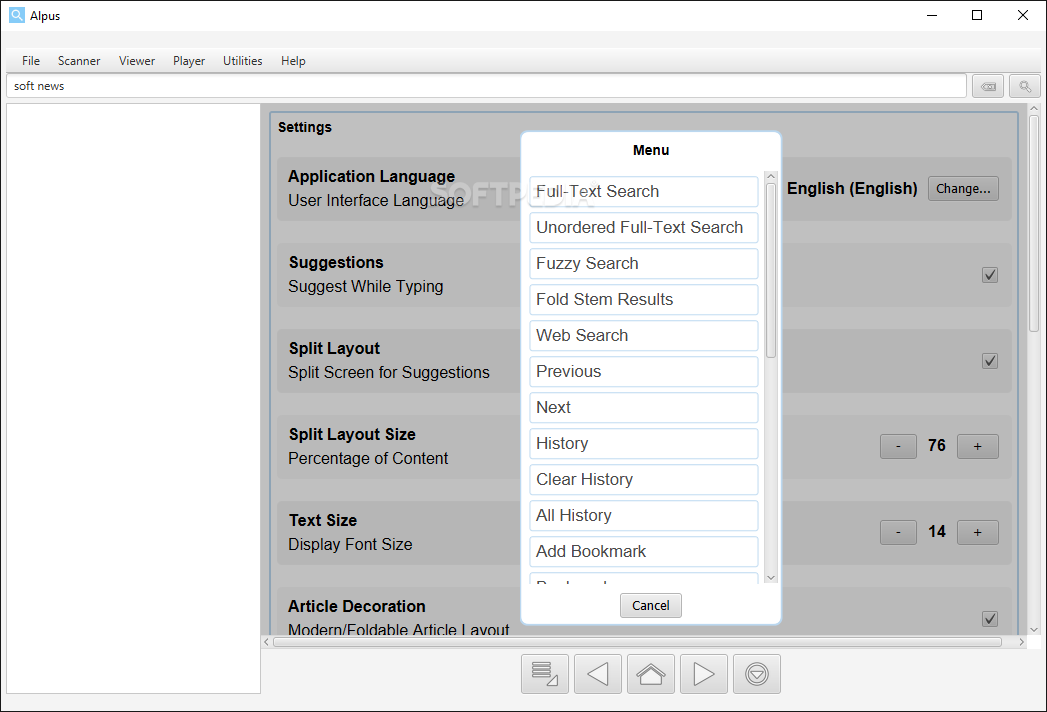1047x712 pixels.
Task: Select Fuzzy Search option
Action: [644, 264]
